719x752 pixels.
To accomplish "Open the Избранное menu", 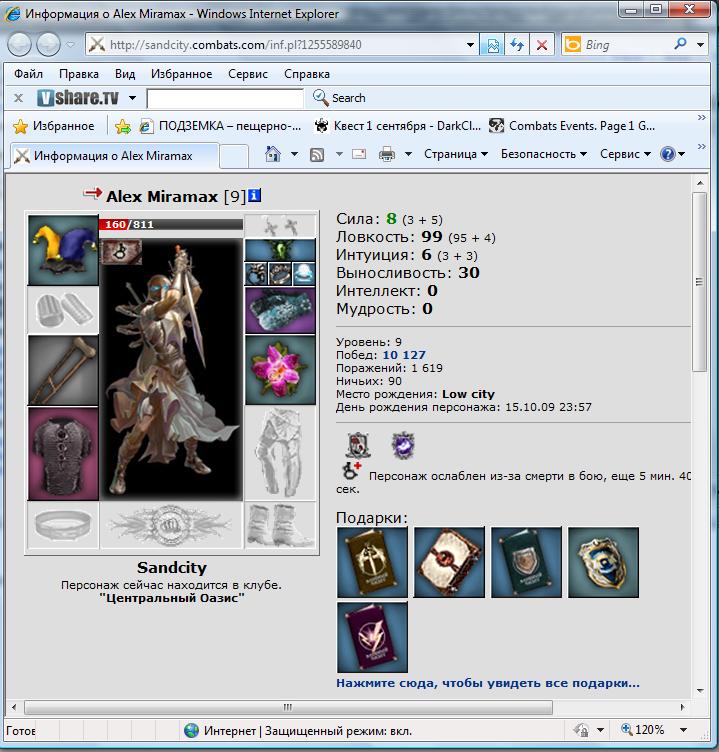I will coord(181,74).
